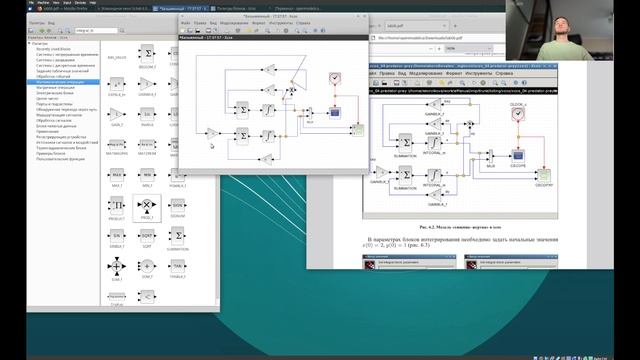The image size is (640, 360).
Task: Click the clock block in Xcos diagram
Action: tap(335, 78)
